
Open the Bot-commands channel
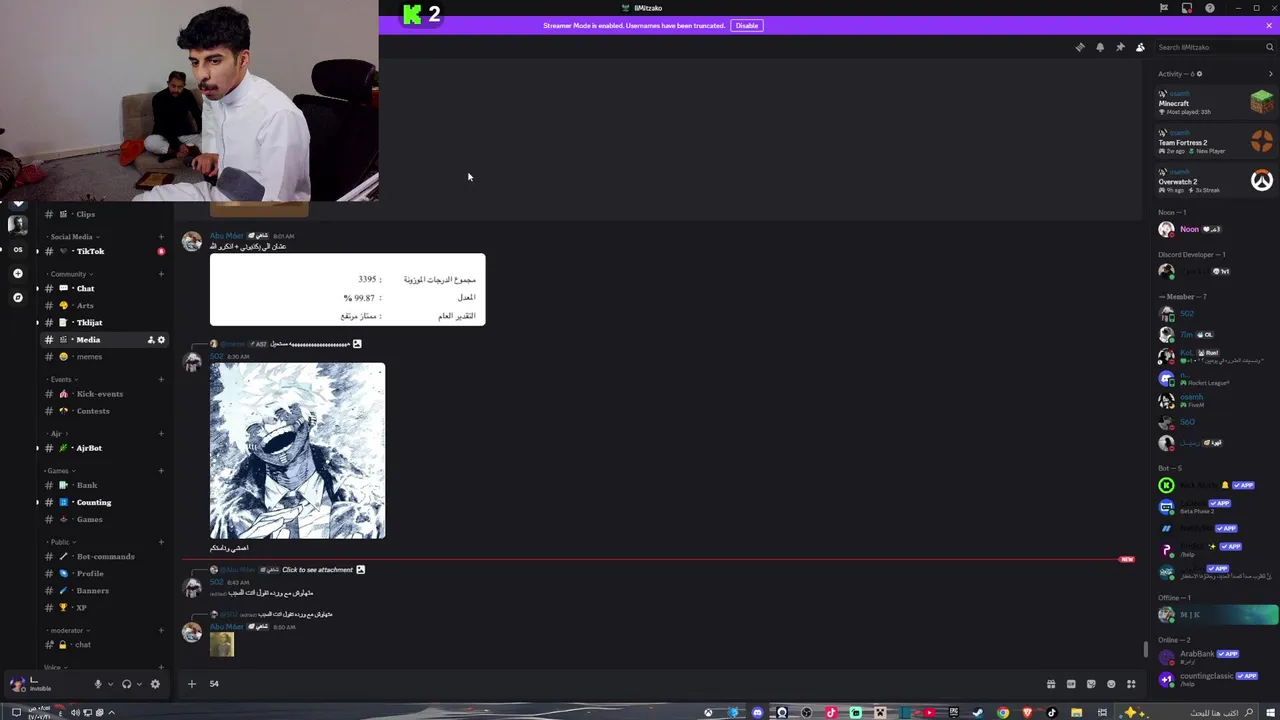point(105,556)
